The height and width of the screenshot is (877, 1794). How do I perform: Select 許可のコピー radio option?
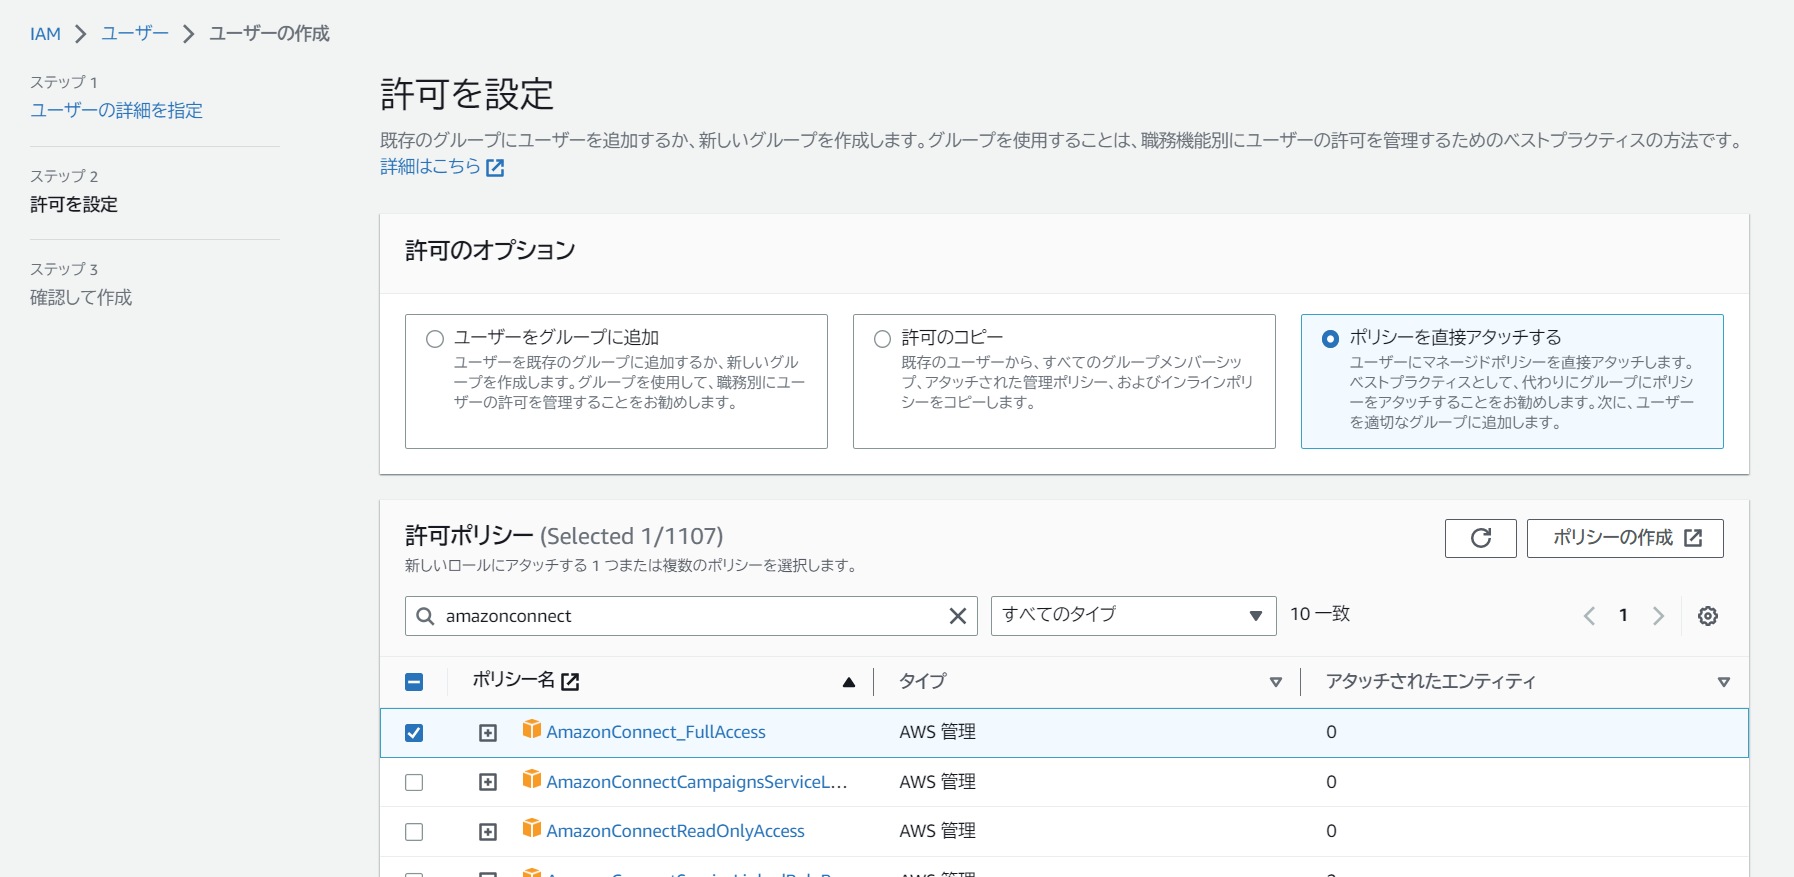coord(882,339)
